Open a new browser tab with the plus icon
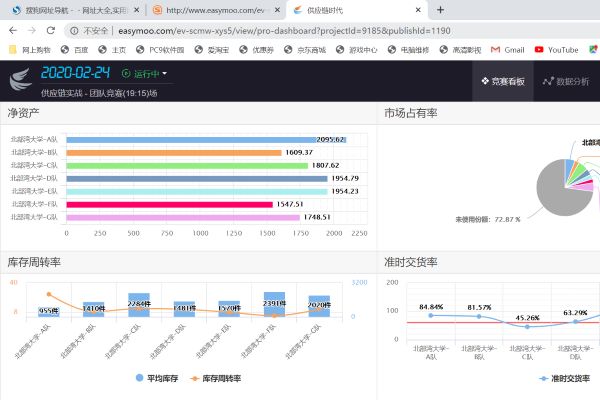The image size is (600, 400). pyautogui.click(x=440, y=9)
